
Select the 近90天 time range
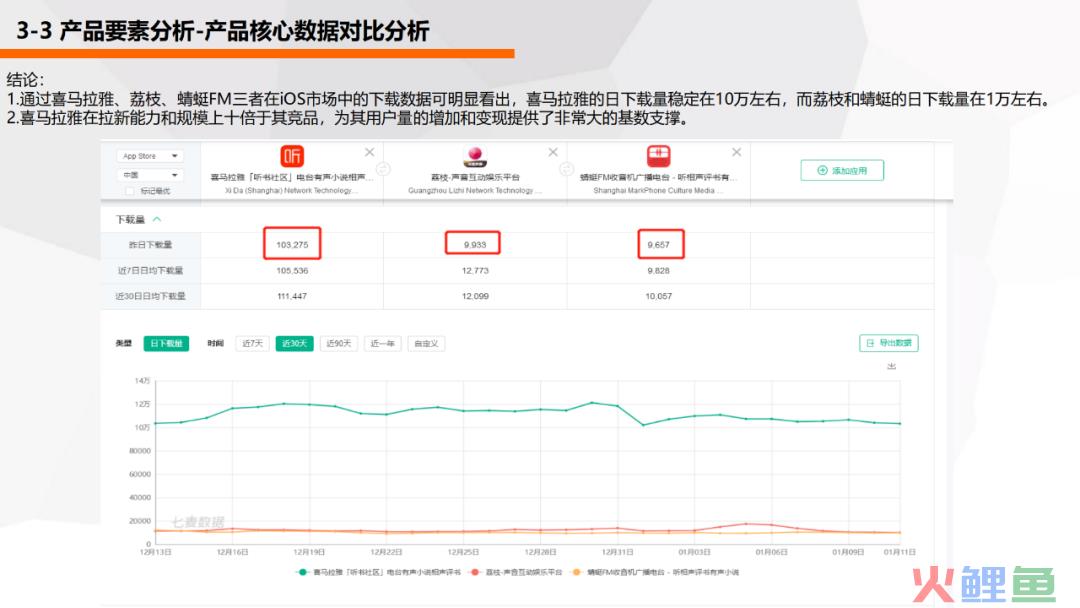click(x=338, y=344)
